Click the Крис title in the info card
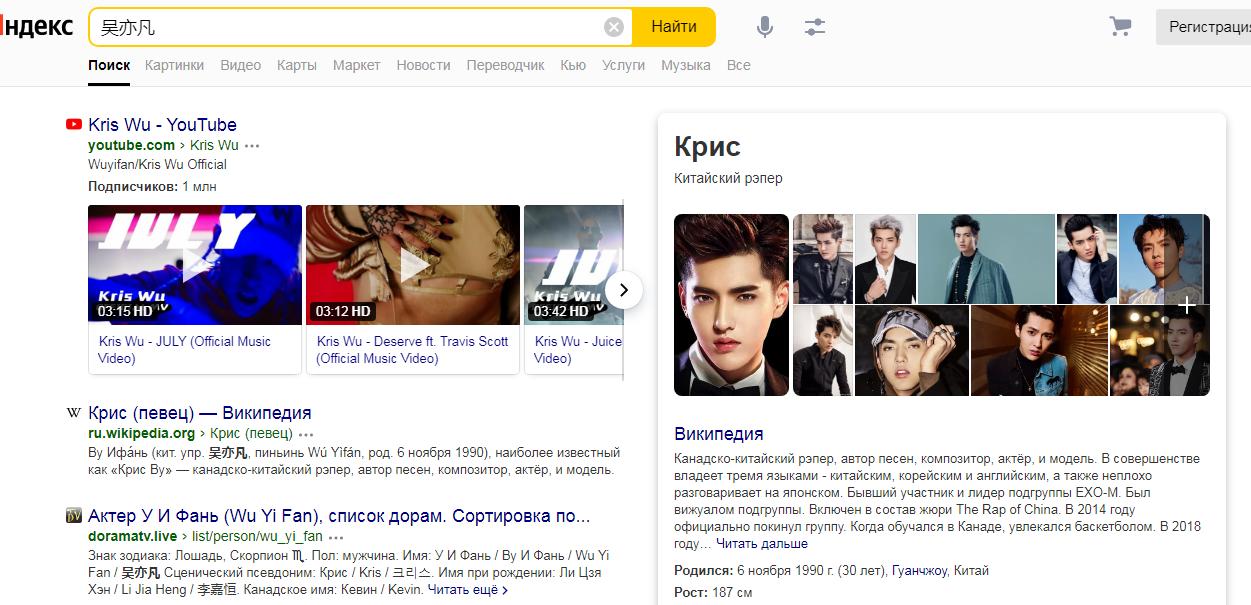This screenshot has width=1251, height=605. click(707, 146)
